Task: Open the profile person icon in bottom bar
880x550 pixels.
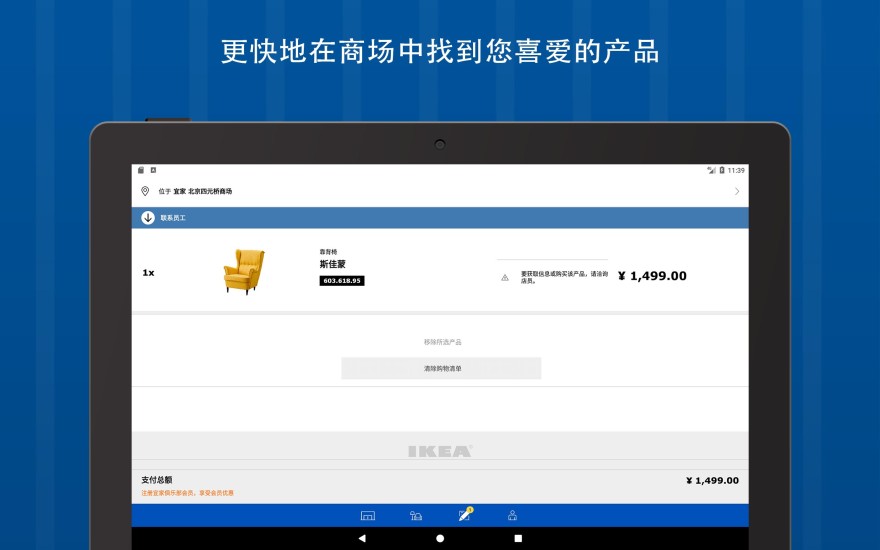Action: tap(512, 515)
